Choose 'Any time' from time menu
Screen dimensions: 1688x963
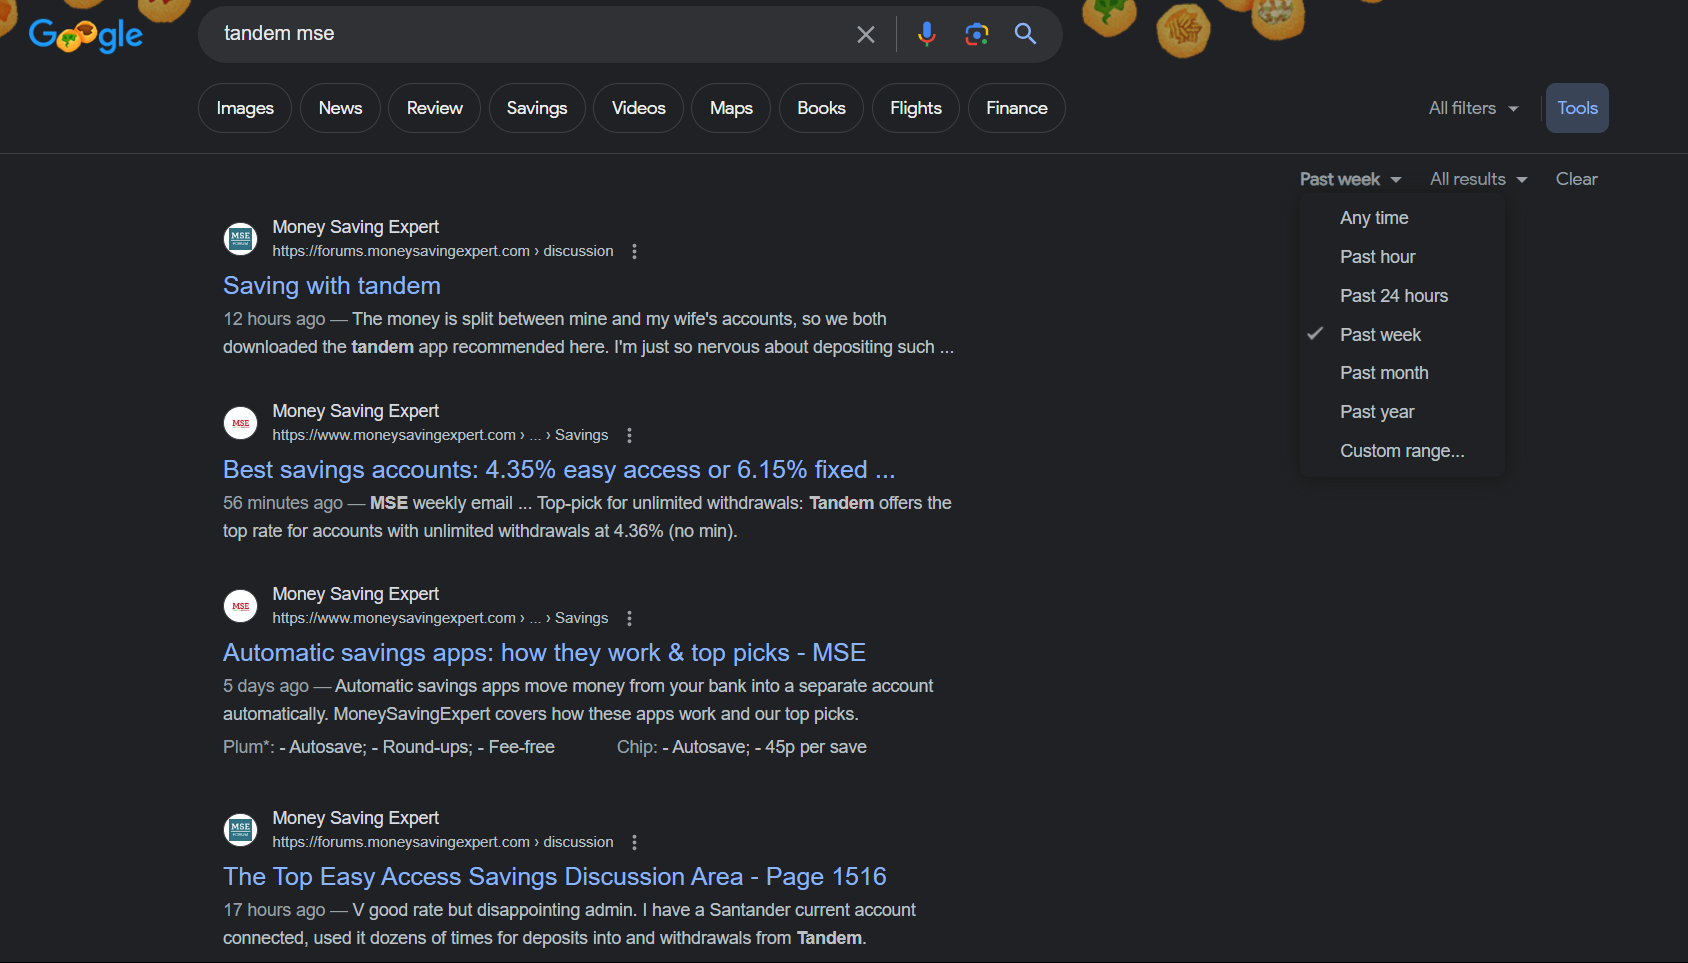click(x=1402, y=218)
